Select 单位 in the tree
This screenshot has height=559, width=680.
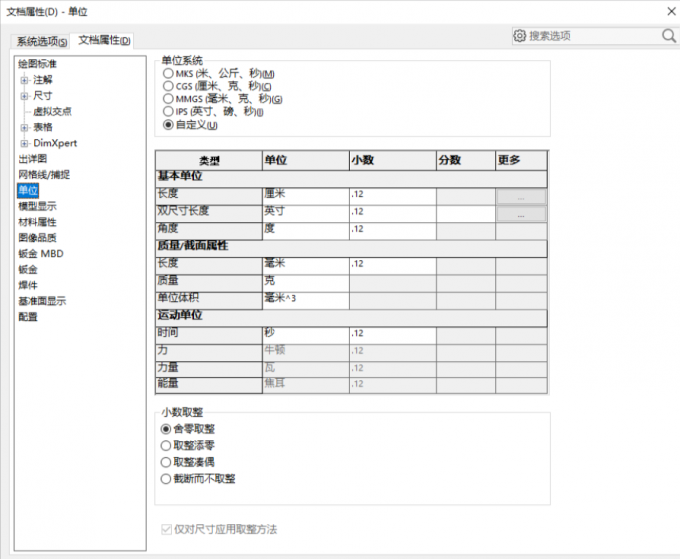pos(28,190)
